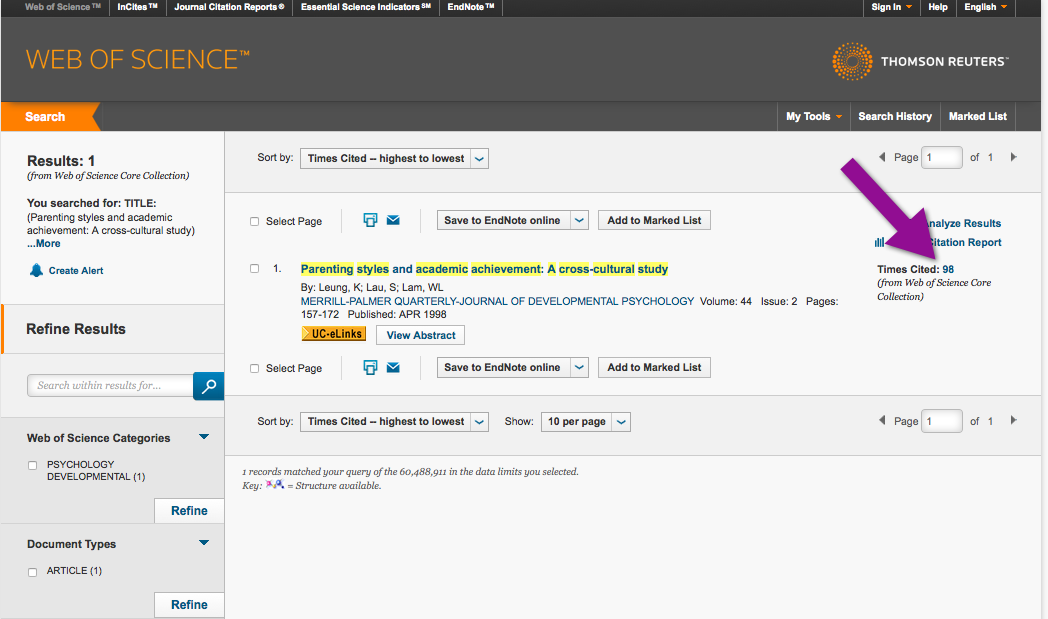Open Search History

[895, 116]
